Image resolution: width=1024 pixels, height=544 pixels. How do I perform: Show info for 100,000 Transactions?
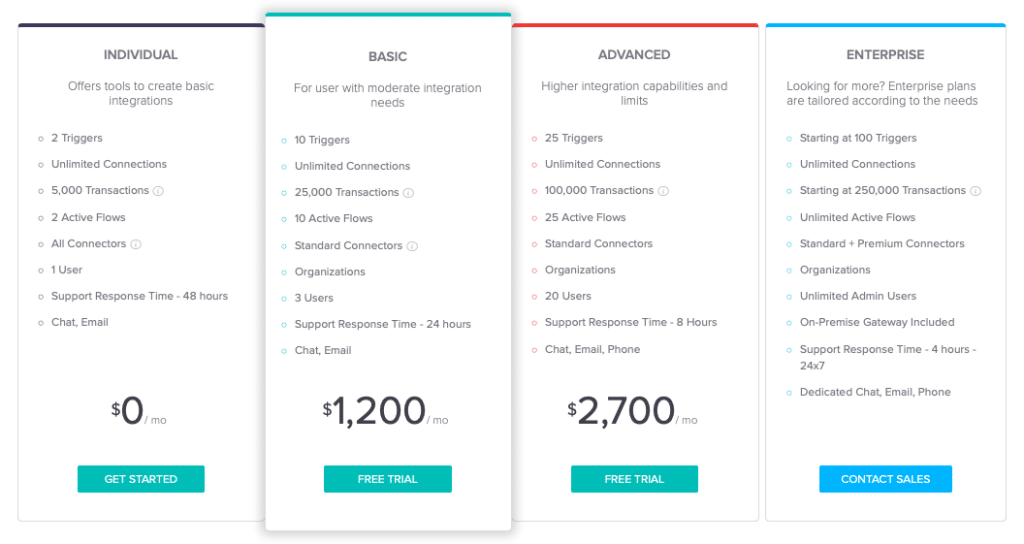click(664, 191)
